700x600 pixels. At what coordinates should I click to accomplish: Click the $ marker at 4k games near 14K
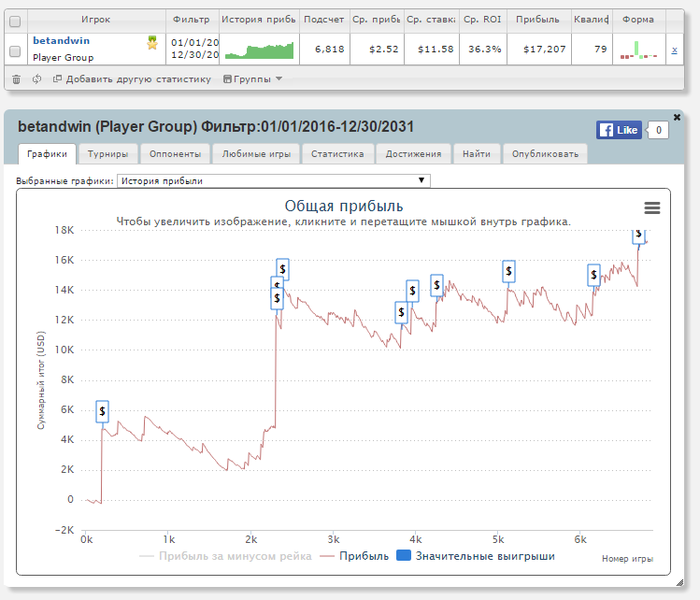point(412,291)
